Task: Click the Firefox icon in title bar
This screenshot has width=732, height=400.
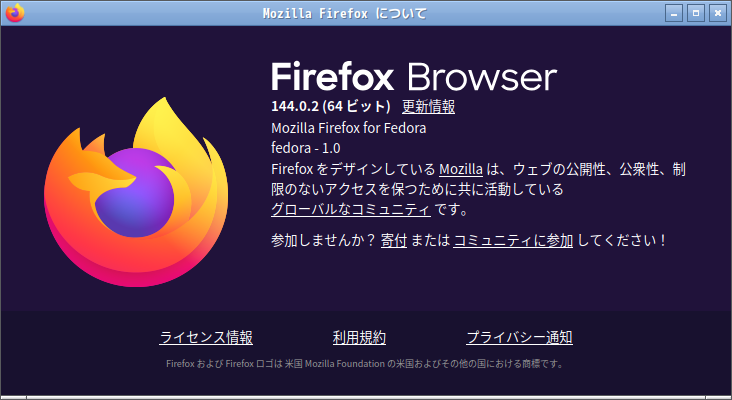Action: tap(14, 13)
